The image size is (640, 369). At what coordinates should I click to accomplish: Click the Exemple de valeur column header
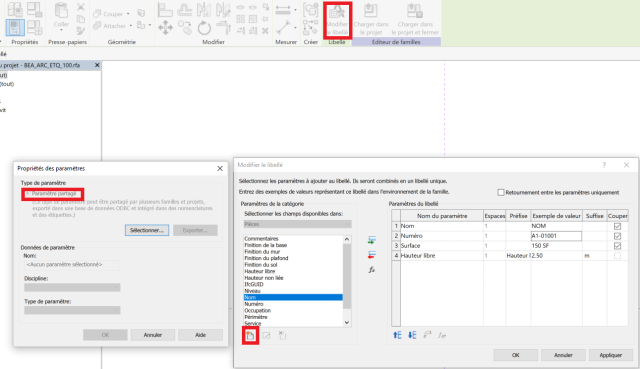tap(556, 216)
